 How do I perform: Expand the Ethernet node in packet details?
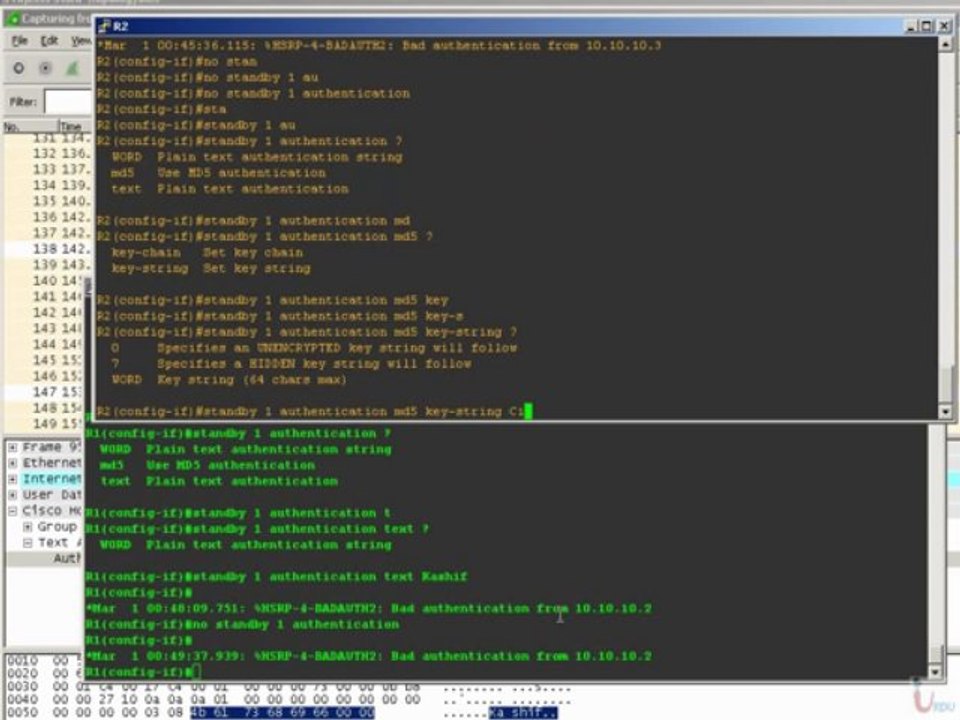tap(13, 463)
